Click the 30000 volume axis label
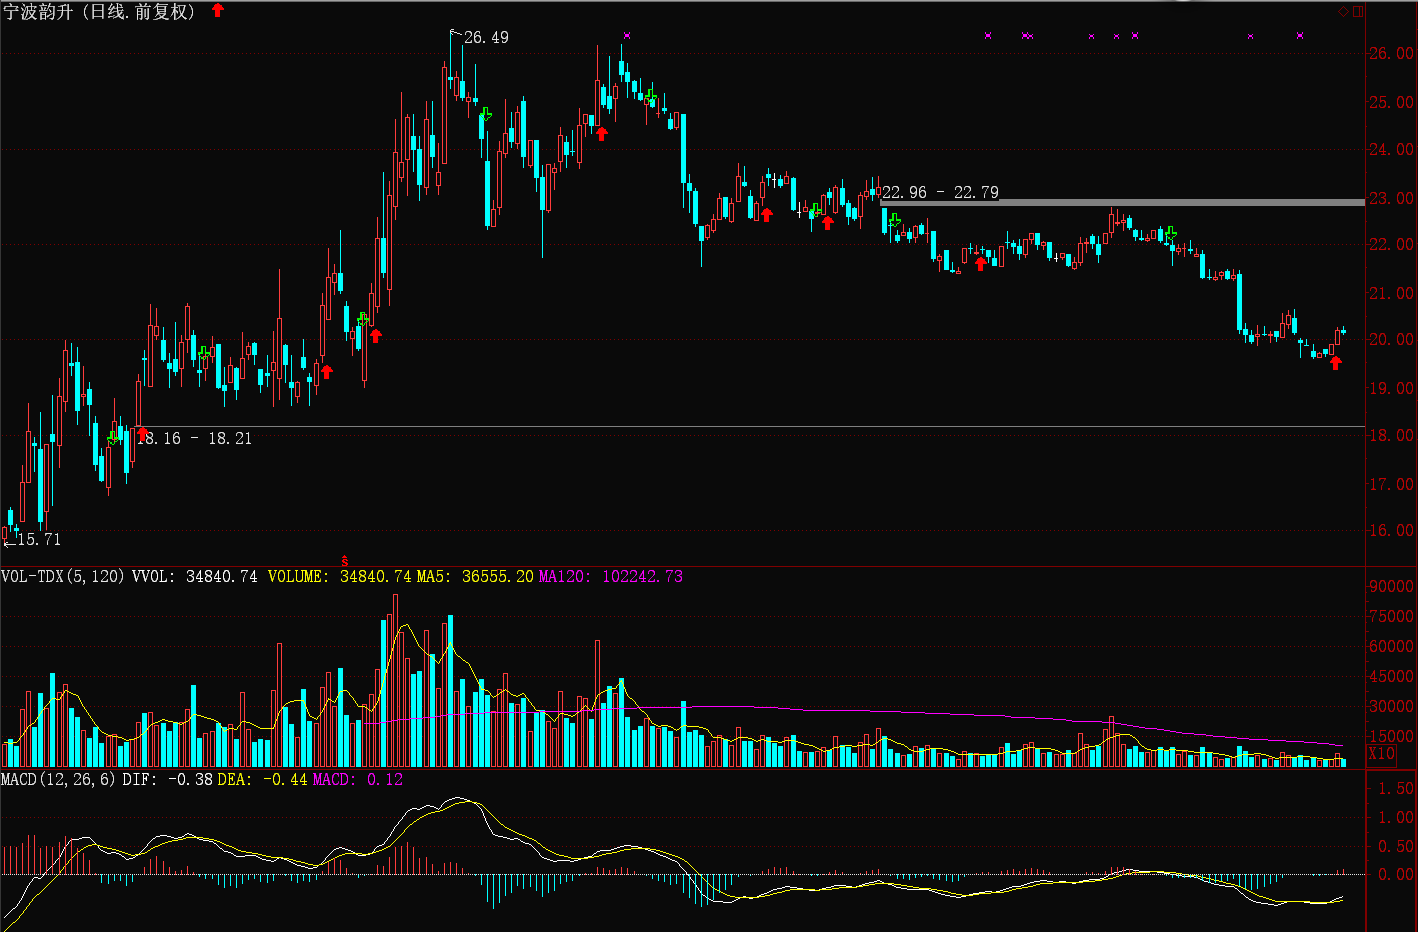The width and height of the screenshot is (1418, 932). 1392,706
